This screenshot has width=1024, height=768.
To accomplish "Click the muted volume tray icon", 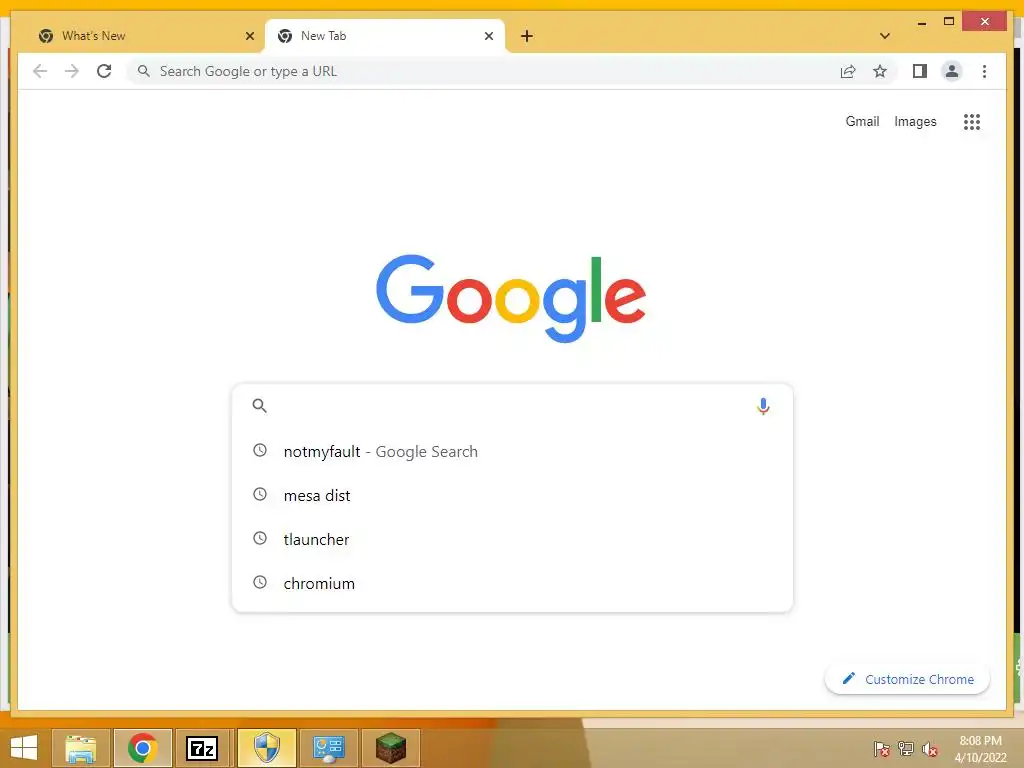I will point(930,748).
